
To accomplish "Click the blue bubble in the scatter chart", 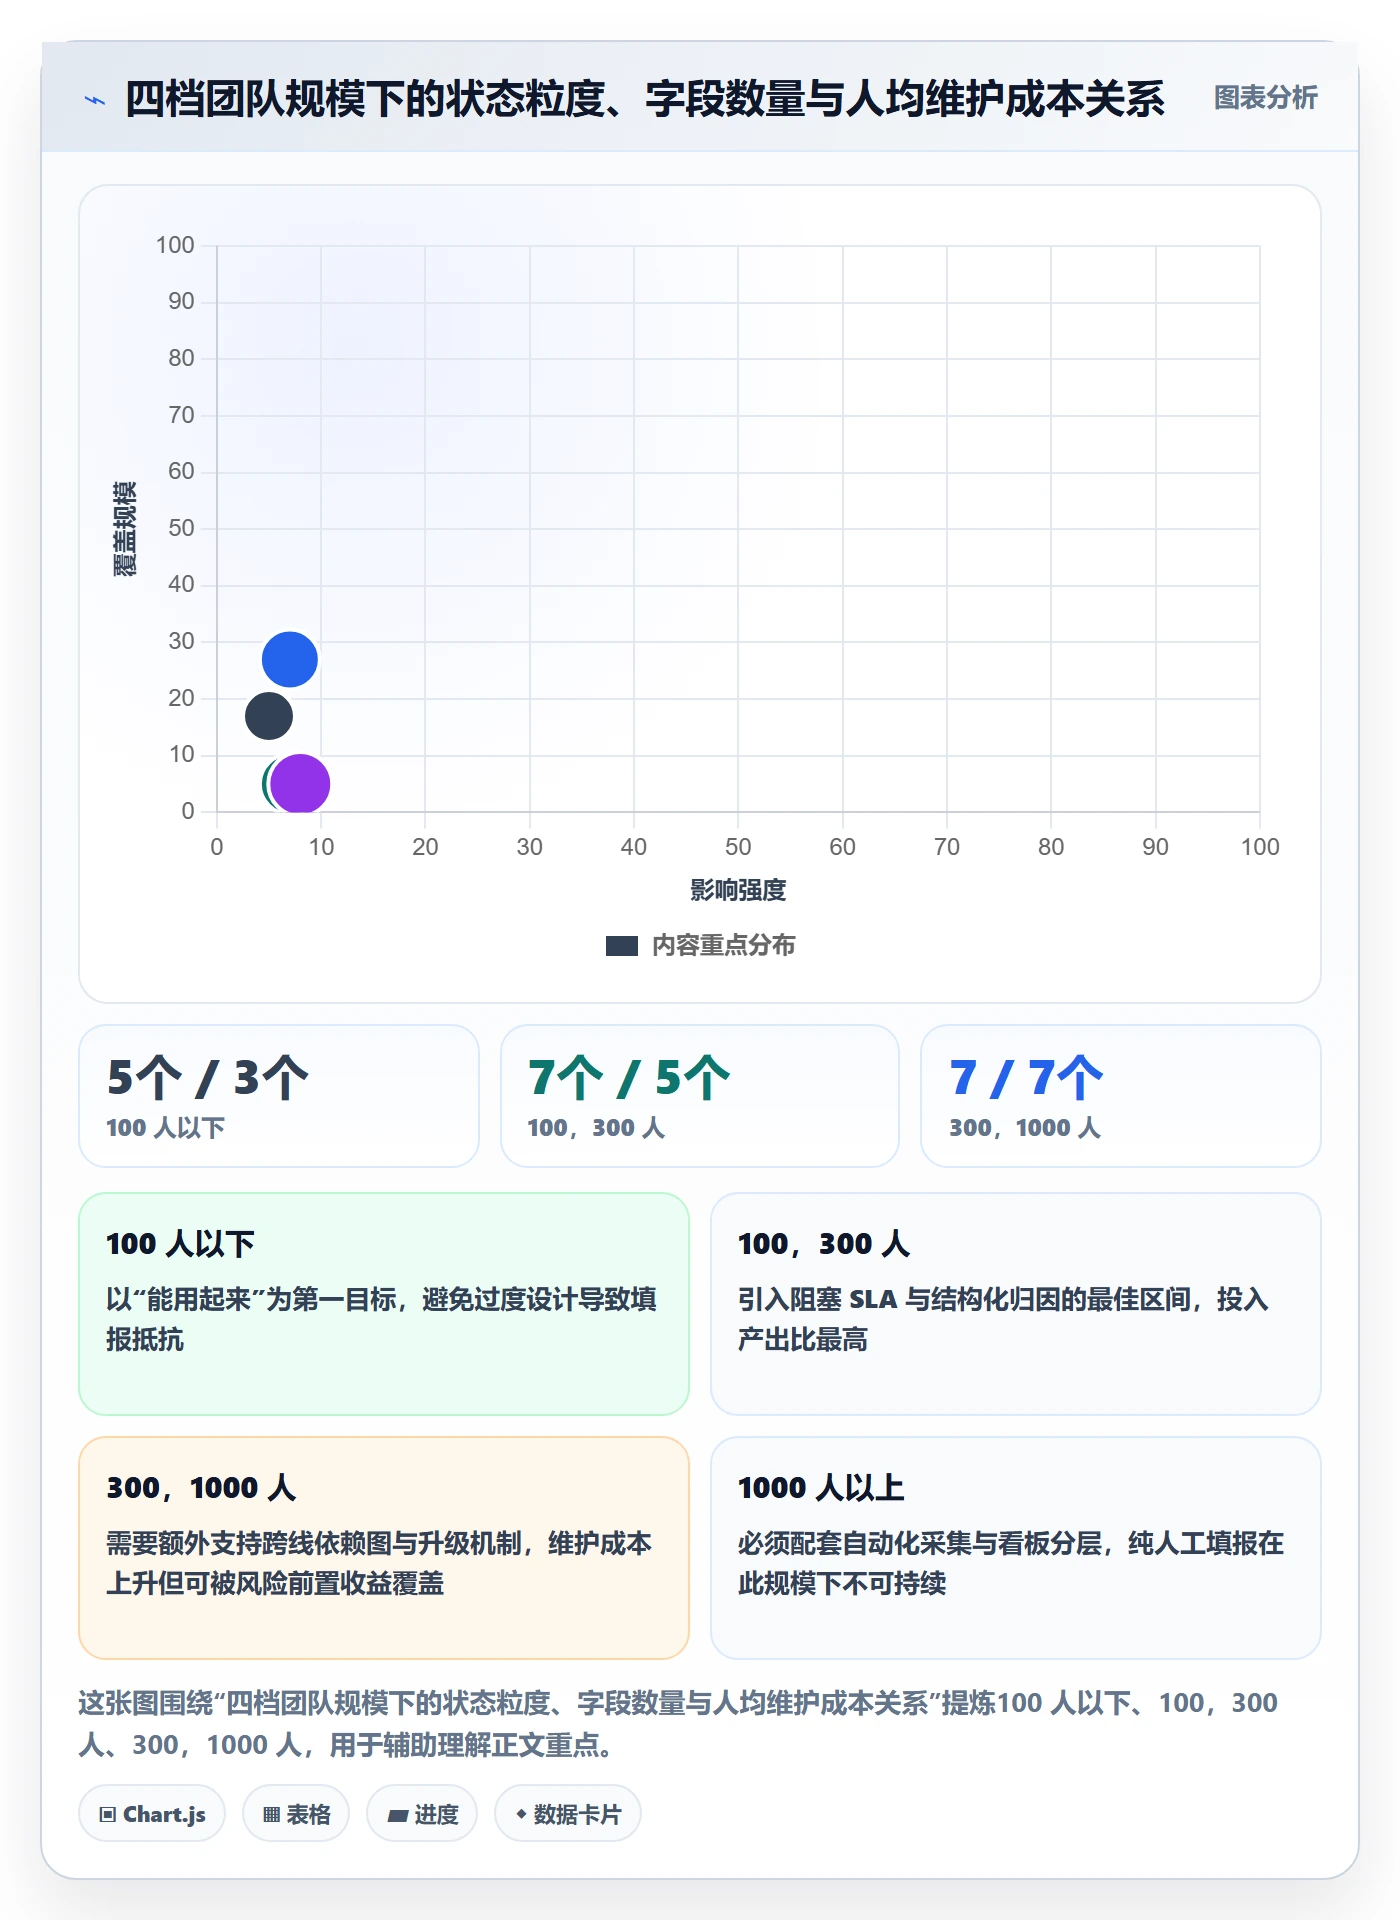I will [290, 660].
